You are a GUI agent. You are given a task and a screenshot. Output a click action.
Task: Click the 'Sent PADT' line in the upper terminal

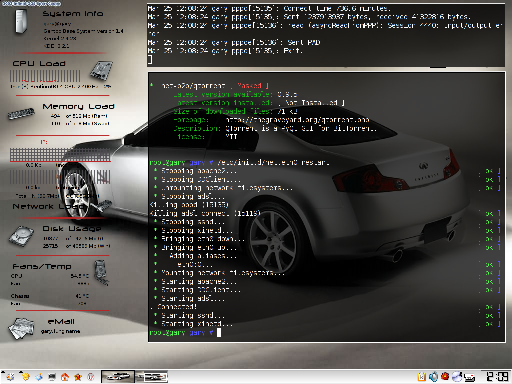pos(234,42)
